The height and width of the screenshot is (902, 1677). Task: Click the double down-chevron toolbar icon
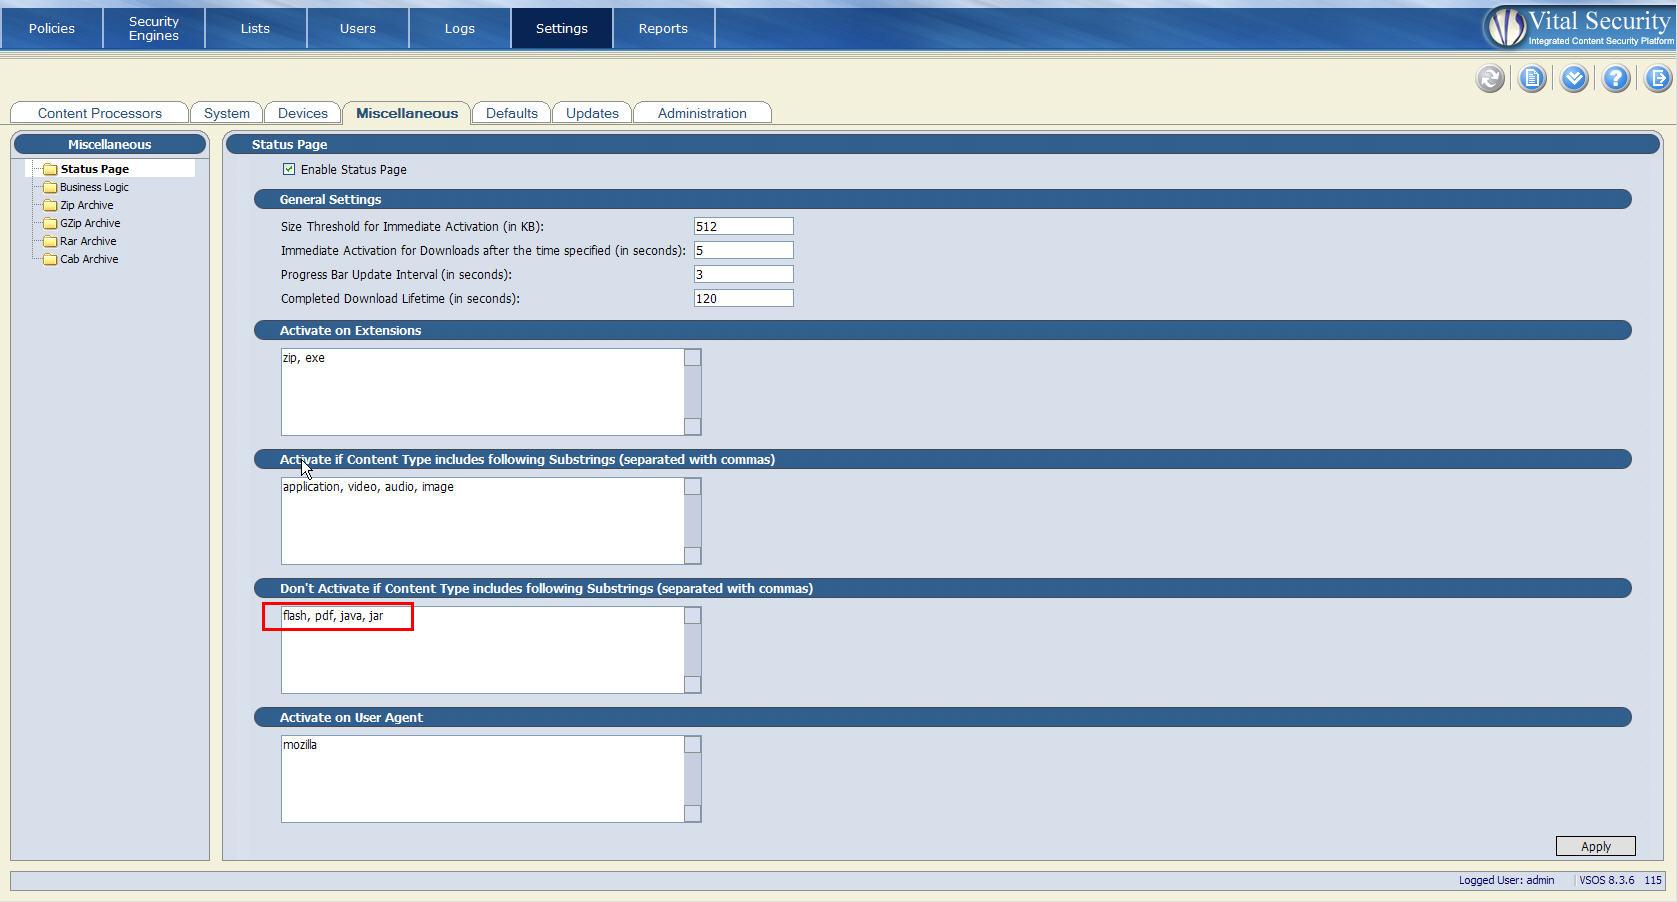(1574, 79)
